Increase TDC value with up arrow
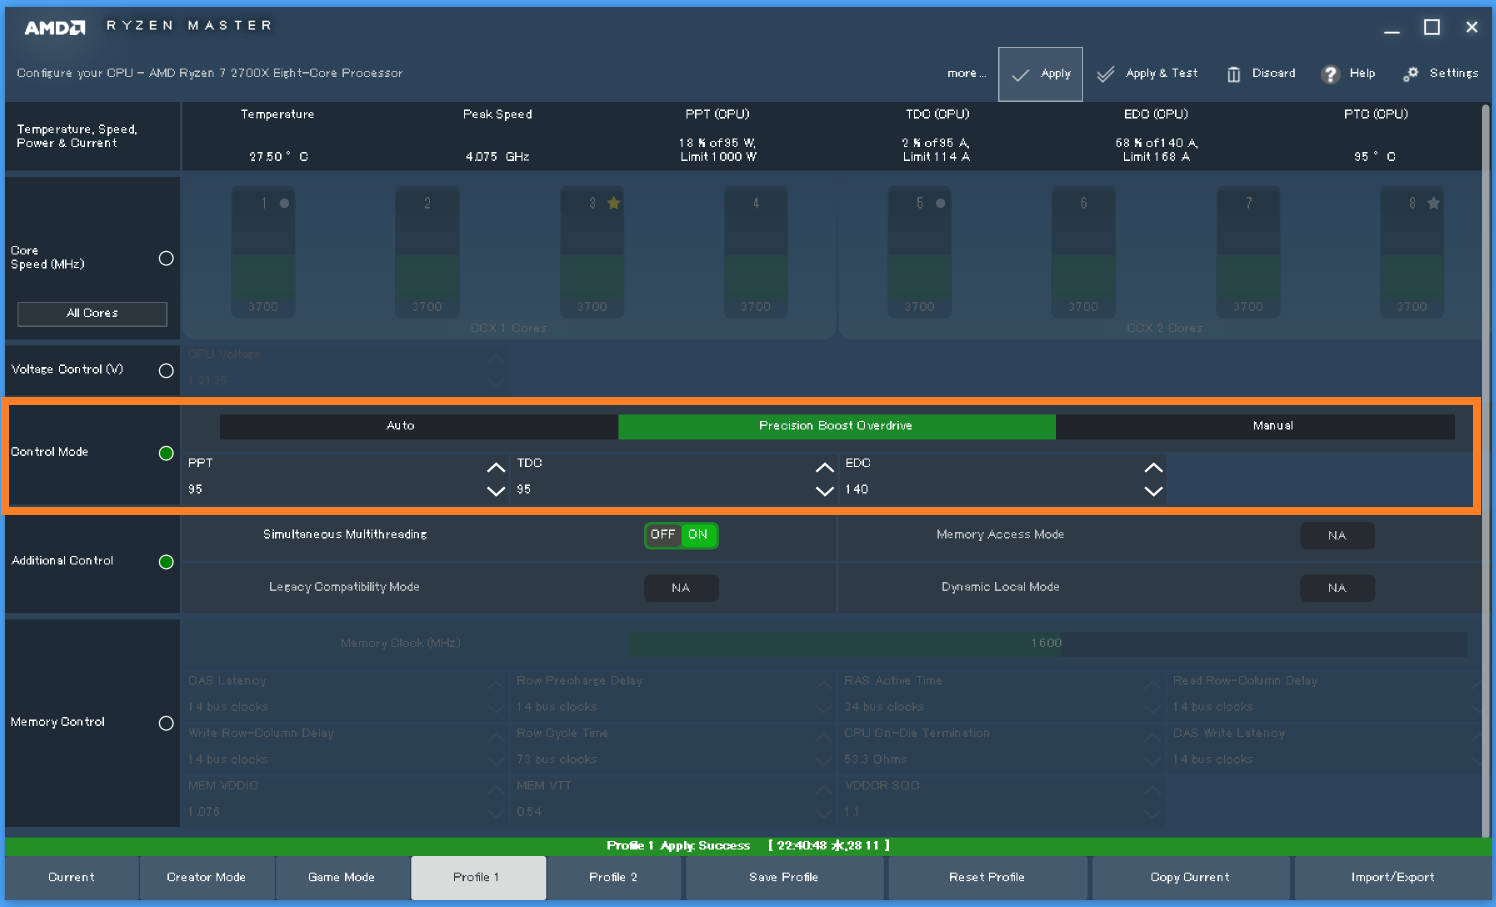This screenshot has height=907, width=1496. [824, 467]
